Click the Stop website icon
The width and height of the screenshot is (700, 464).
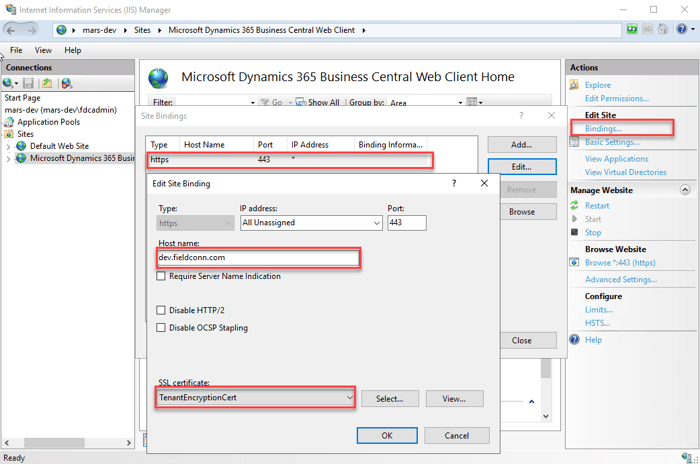click(x=575, y=232)
